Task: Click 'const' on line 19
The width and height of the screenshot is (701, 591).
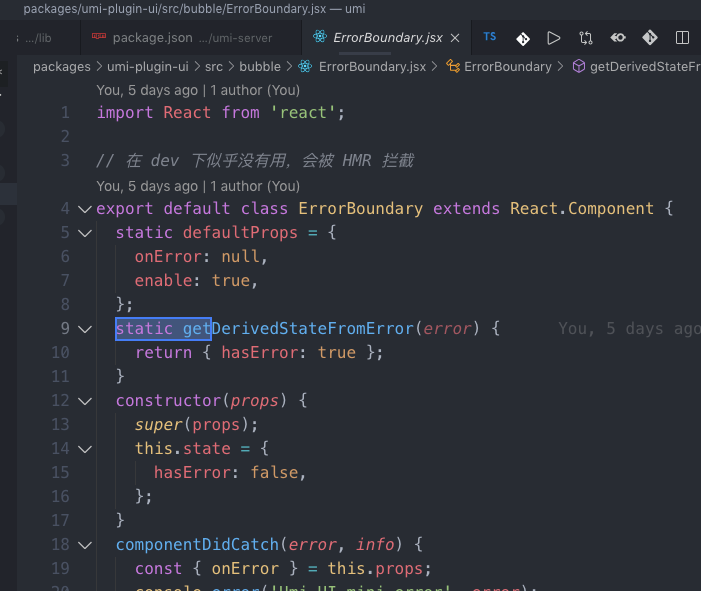Action: 159,569
